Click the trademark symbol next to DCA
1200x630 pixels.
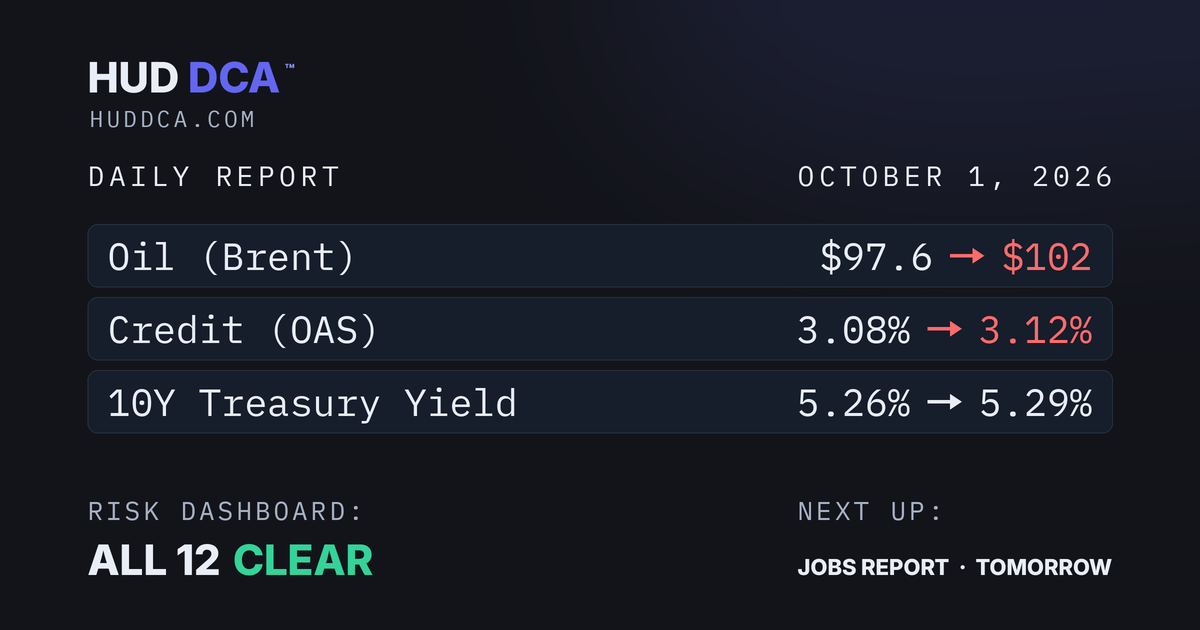click(x=290, y=66)
